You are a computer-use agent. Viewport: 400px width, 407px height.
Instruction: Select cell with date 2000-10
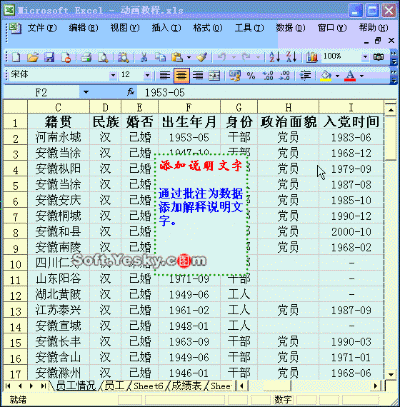click(x=351, y=232)
